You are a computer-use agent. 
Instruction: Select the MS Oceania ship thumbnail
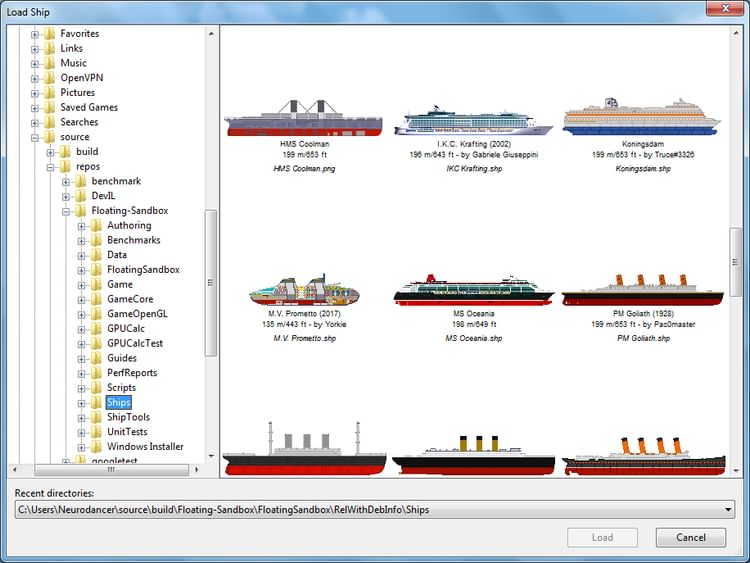click(x=474, y=290)
